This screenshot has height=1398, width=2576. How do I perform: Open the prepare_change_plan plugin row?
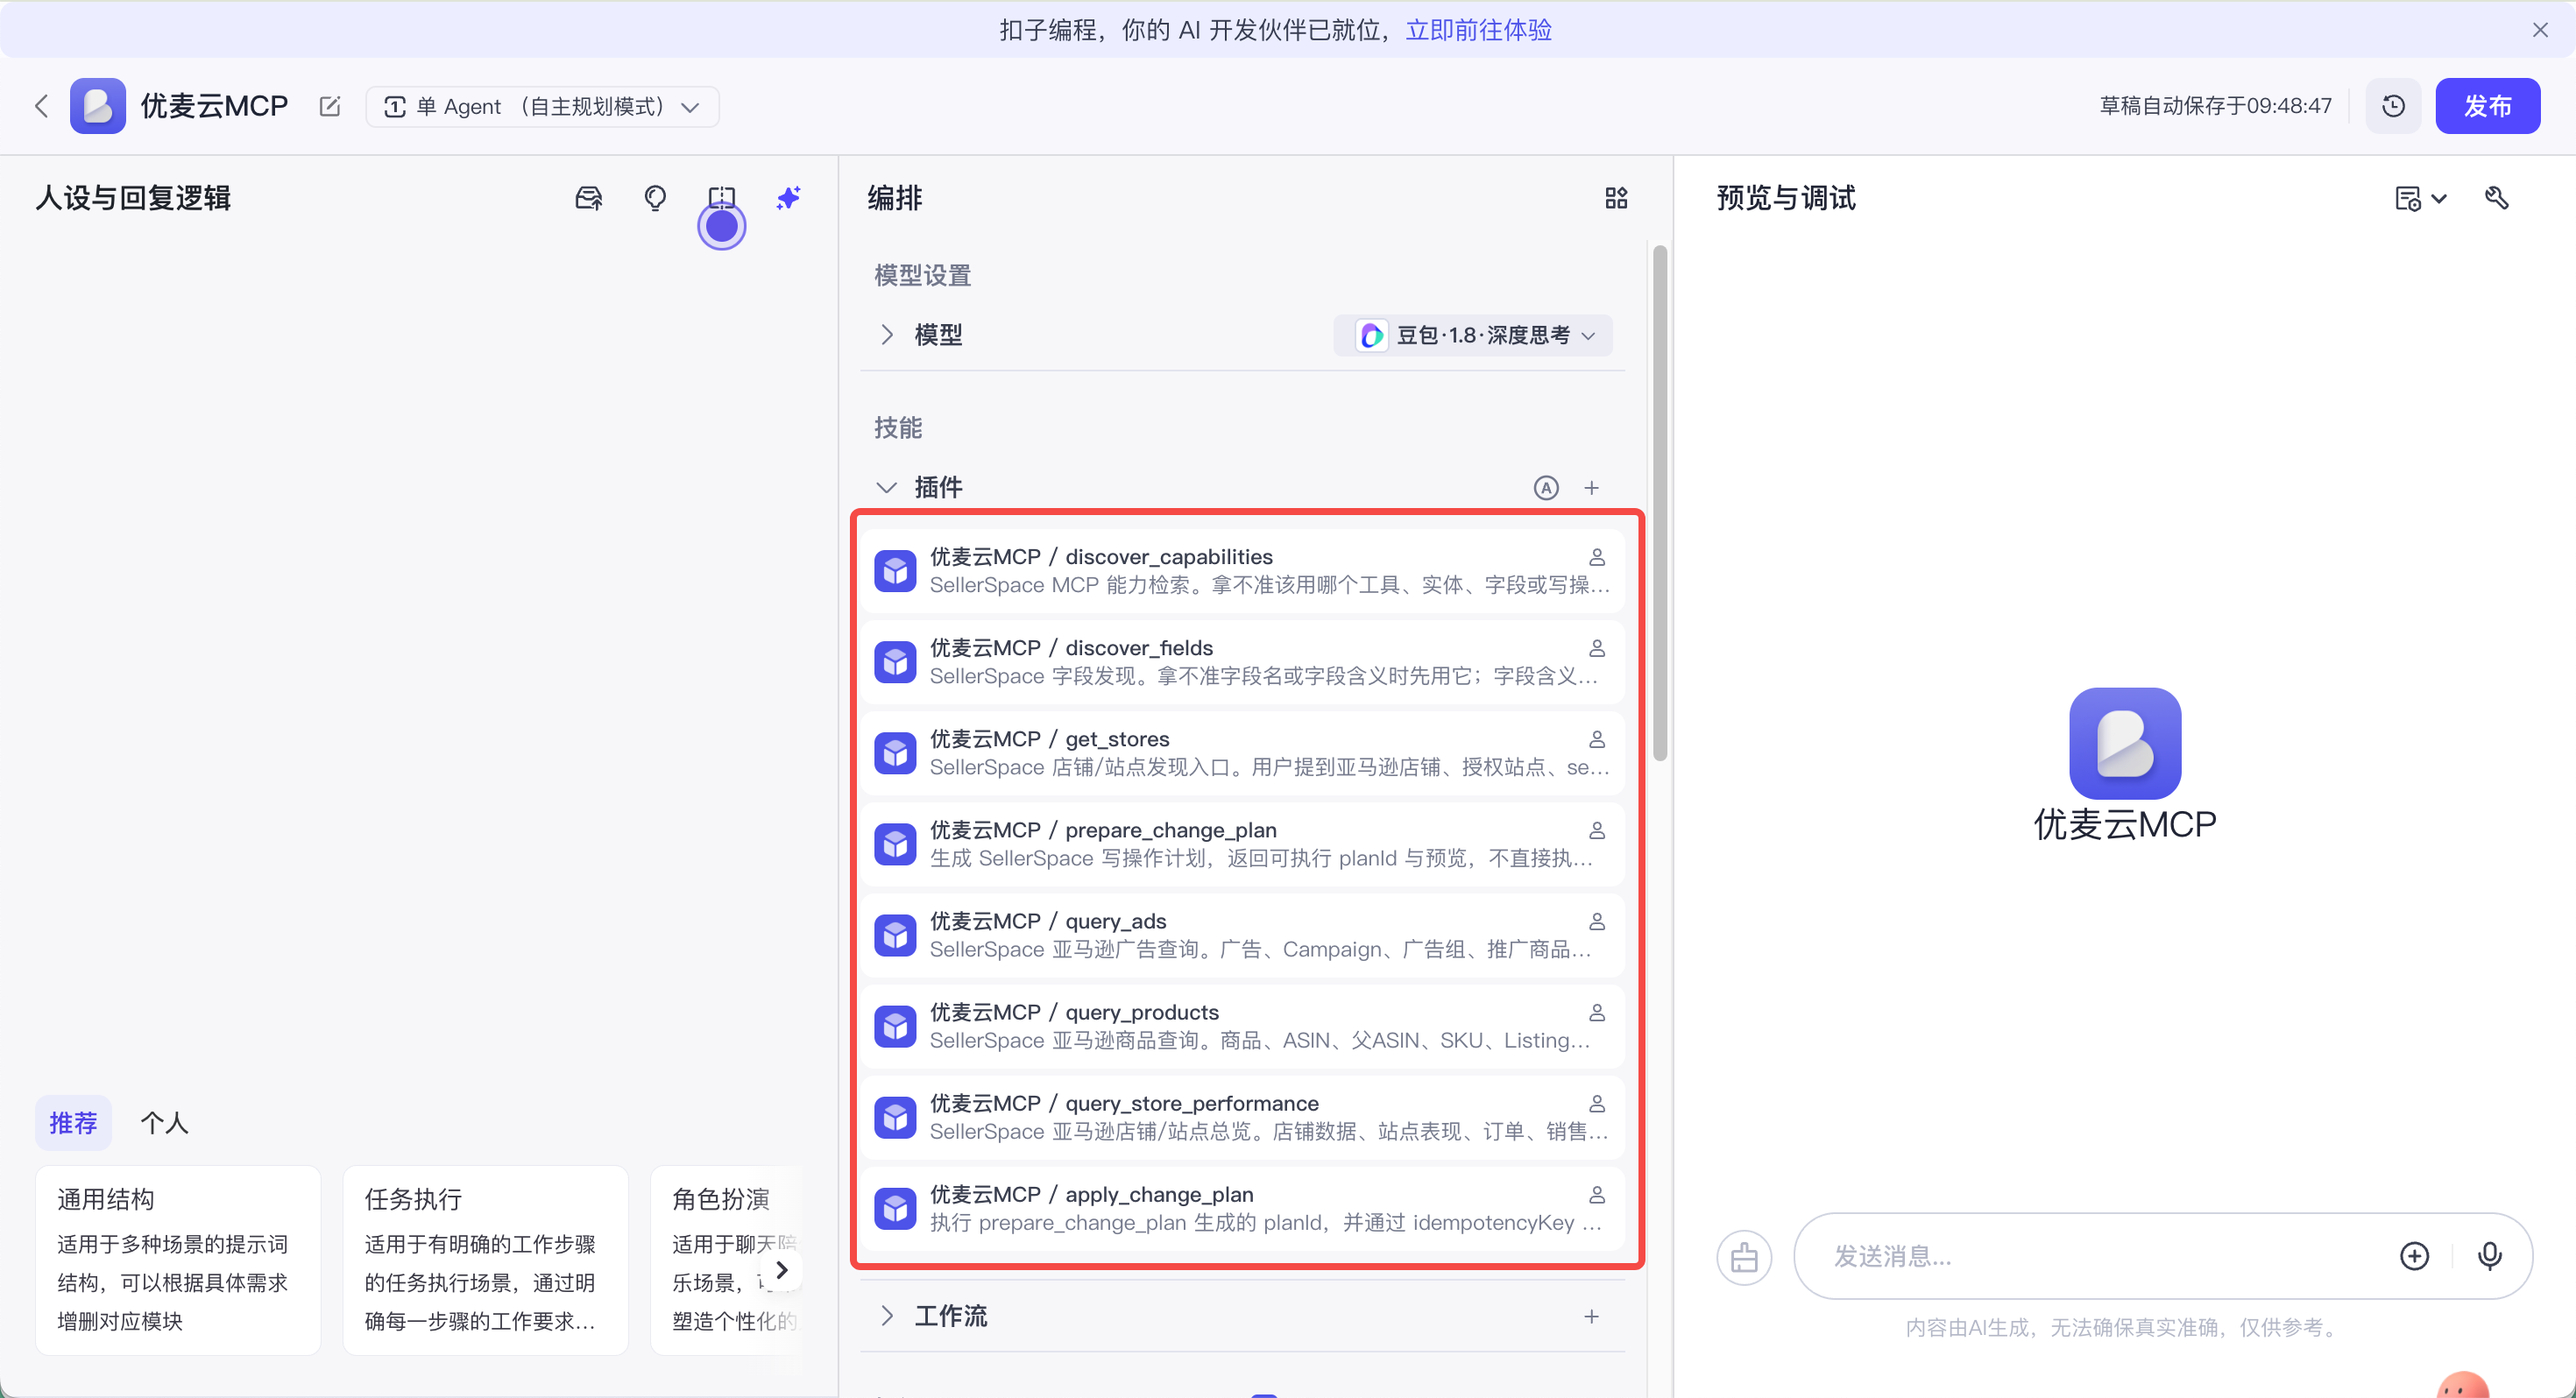pos(1242,844)
